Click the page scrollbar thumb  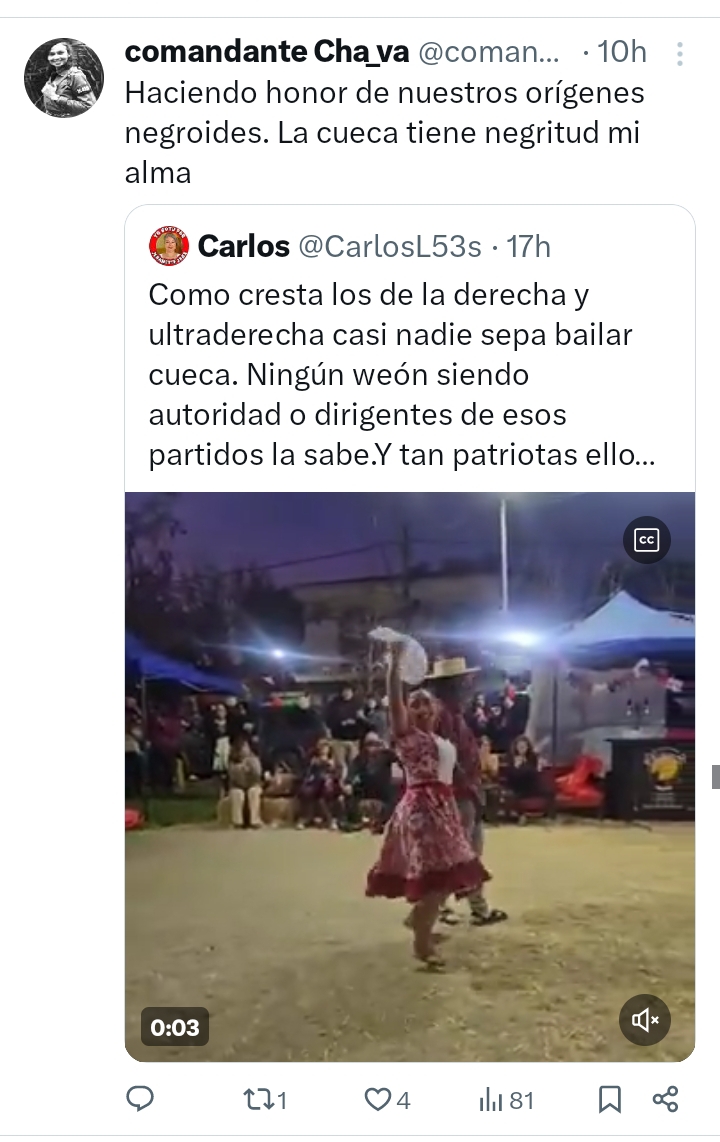tap(716, 777)
